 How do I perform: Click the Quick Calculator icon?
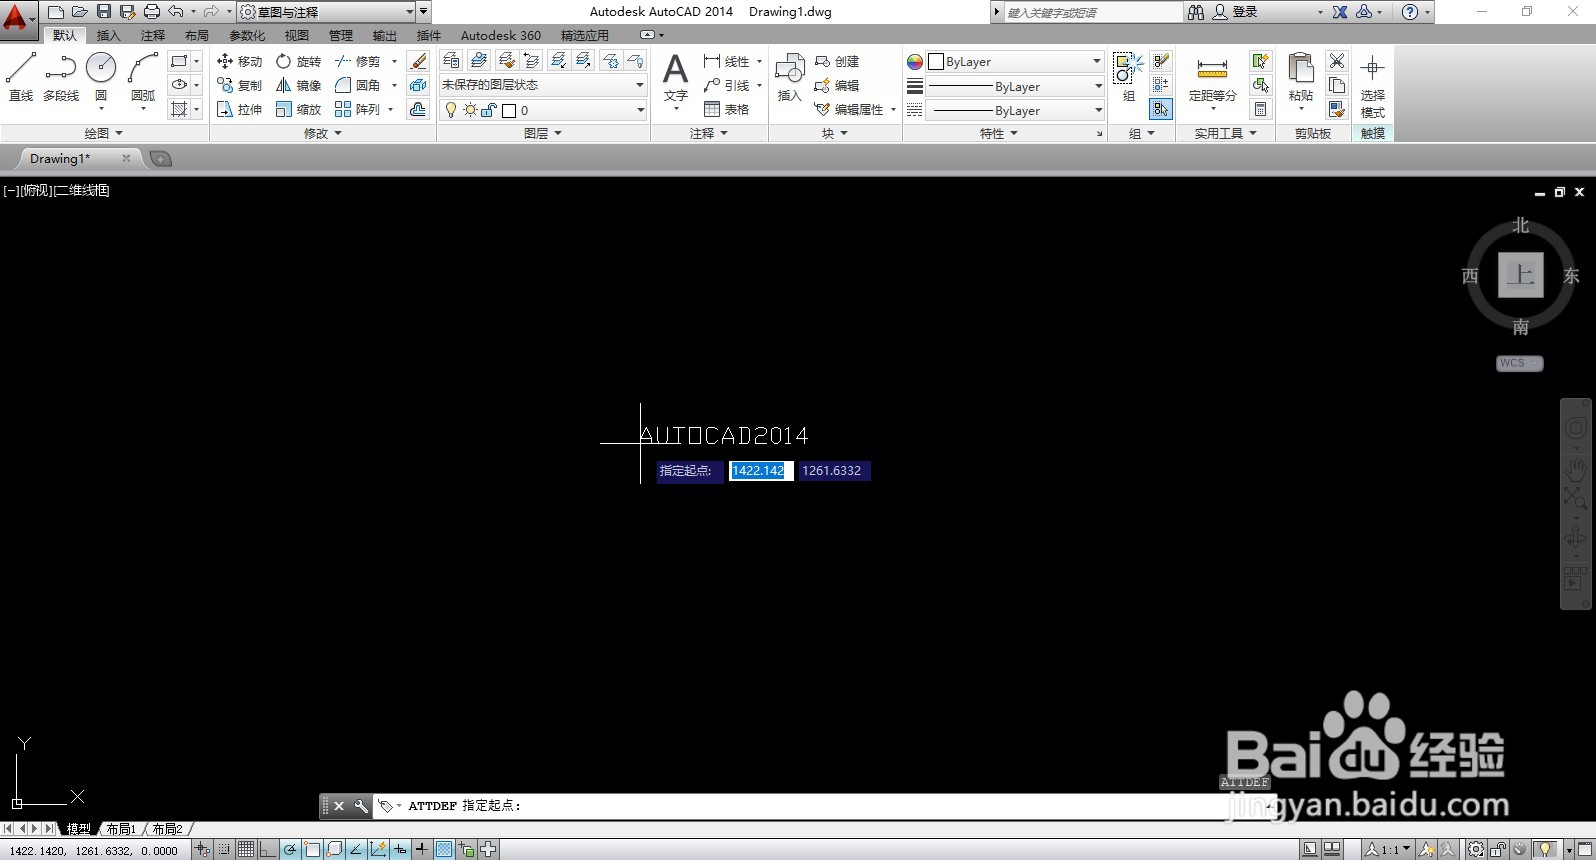click(1261, 109)
